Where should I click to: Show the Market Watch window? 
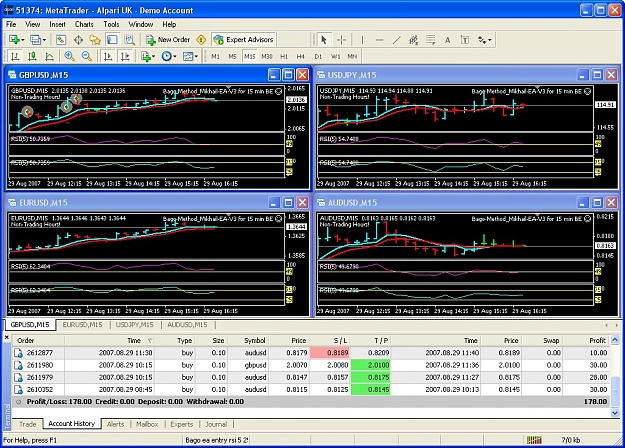pos(61,39)
